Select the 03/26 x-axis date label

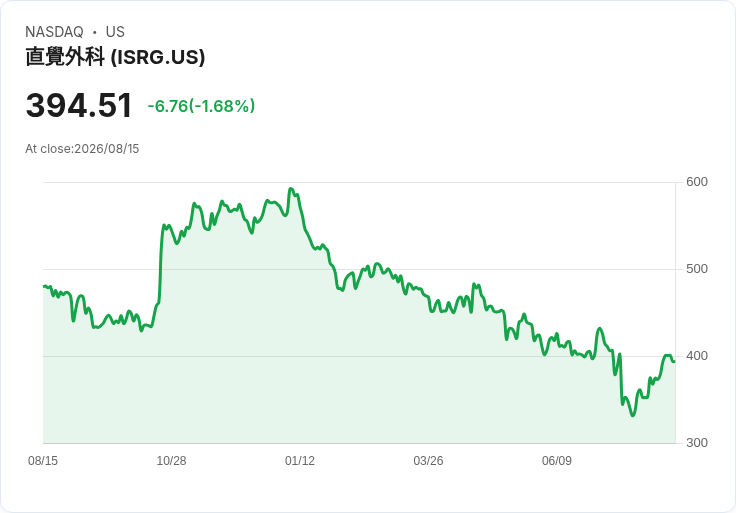click(x=428, y=460)
